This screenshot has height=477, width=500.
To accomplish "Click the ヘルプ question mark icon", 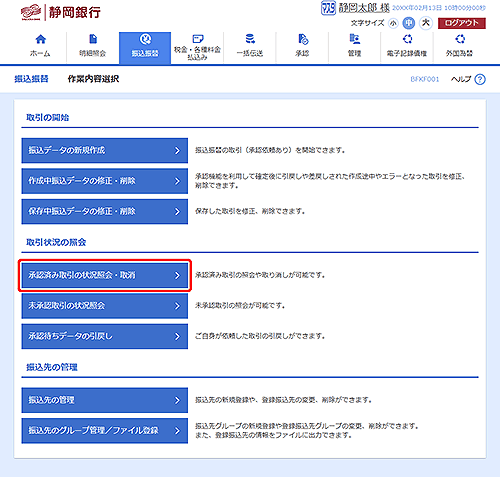I will click(480, 79).
